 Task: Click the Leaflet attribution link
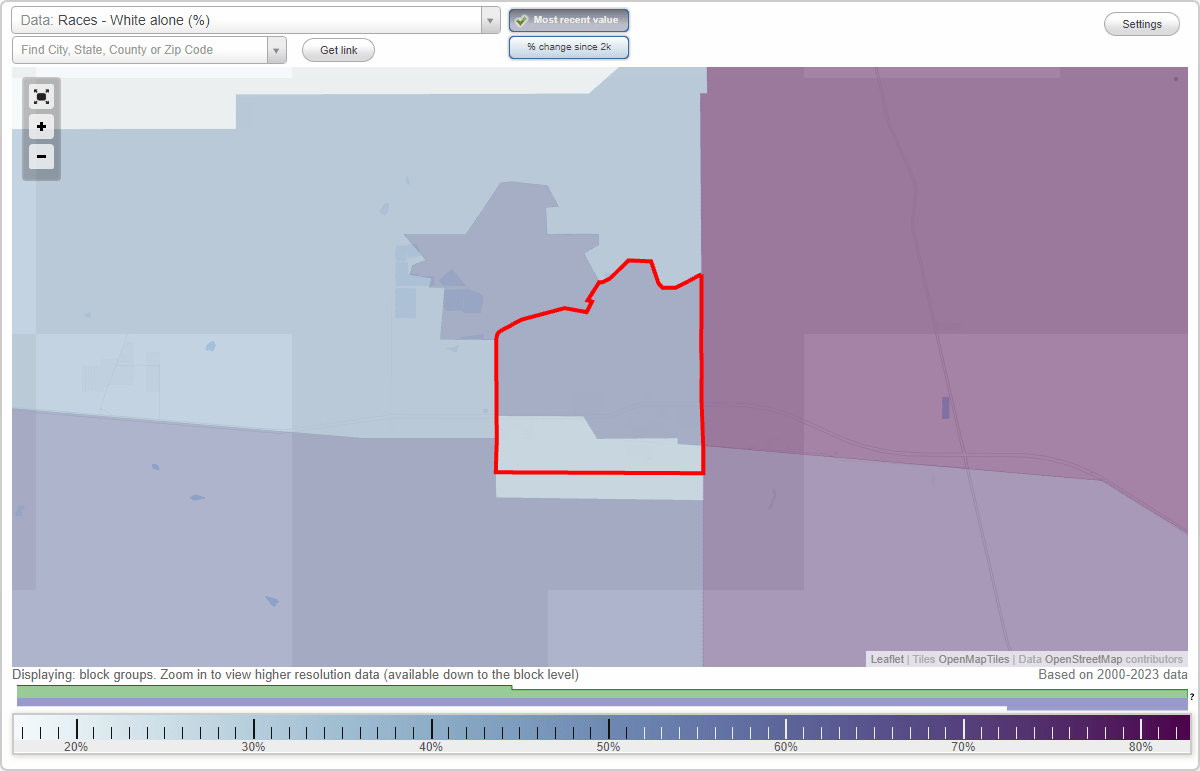coord(886,659)
